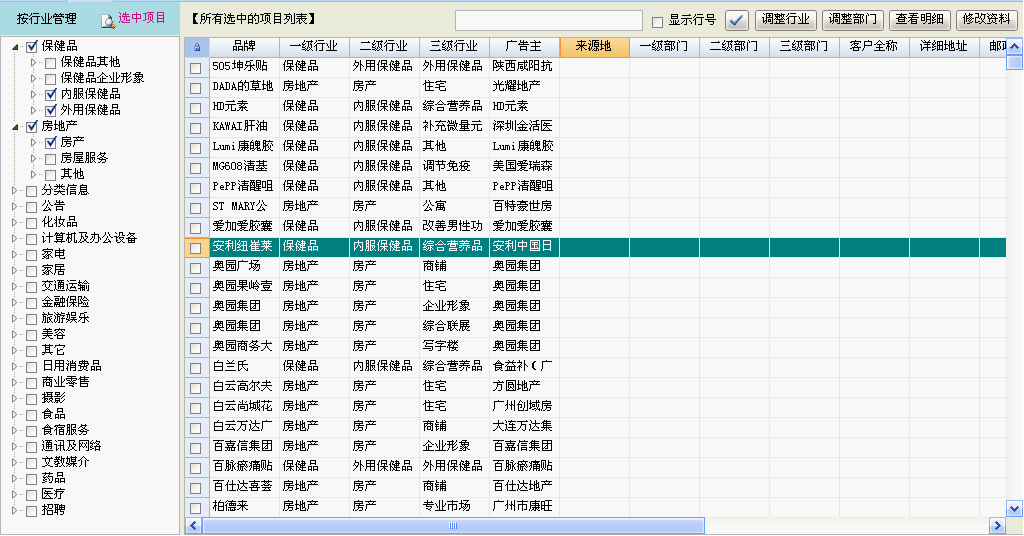The width and height of the screenshot is (1024, 536).
Task: Select the 交通运输 tree item
Action: (x=65, y=287)
